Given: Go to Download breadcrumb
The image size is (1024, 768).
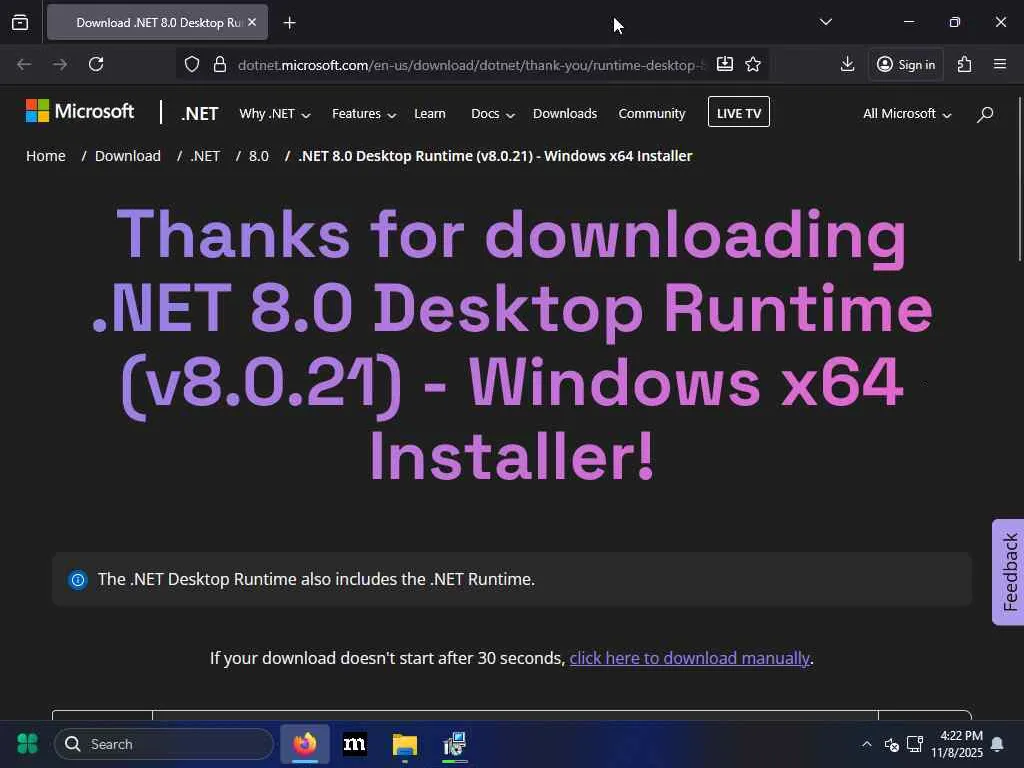Looking at the screenshot, I should (128, 156).
